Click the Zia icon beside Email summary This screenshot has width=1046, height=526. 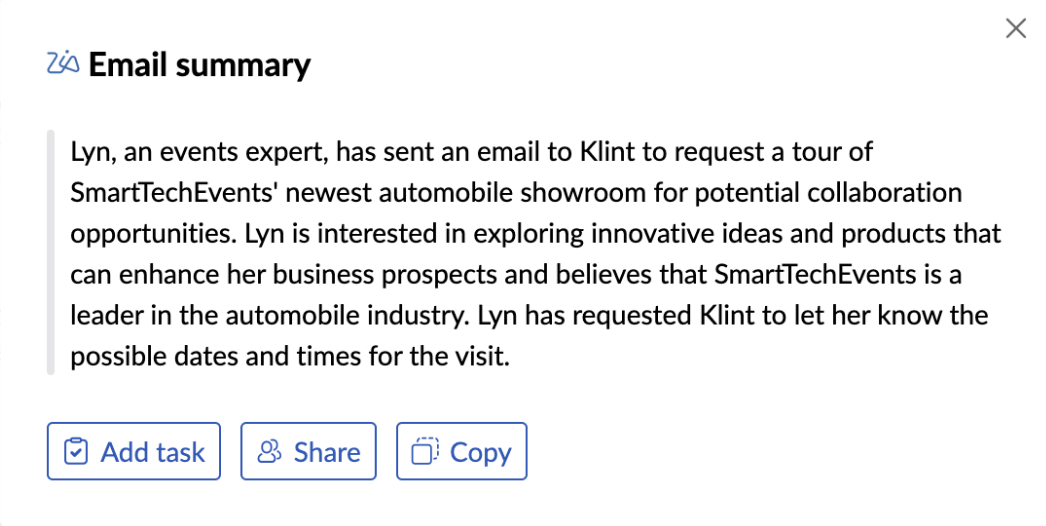tap(63, 65)
